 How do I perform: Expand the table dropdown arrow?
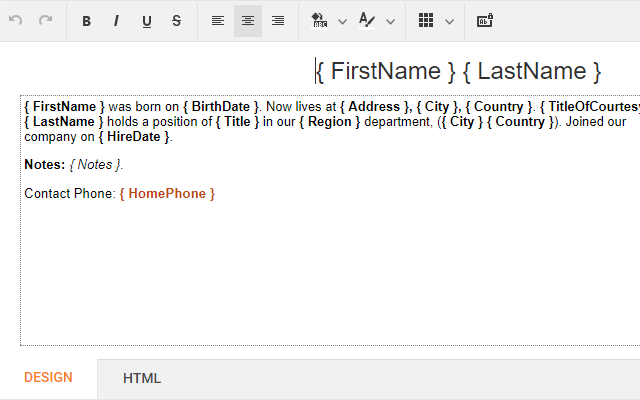tap(449, 21)
